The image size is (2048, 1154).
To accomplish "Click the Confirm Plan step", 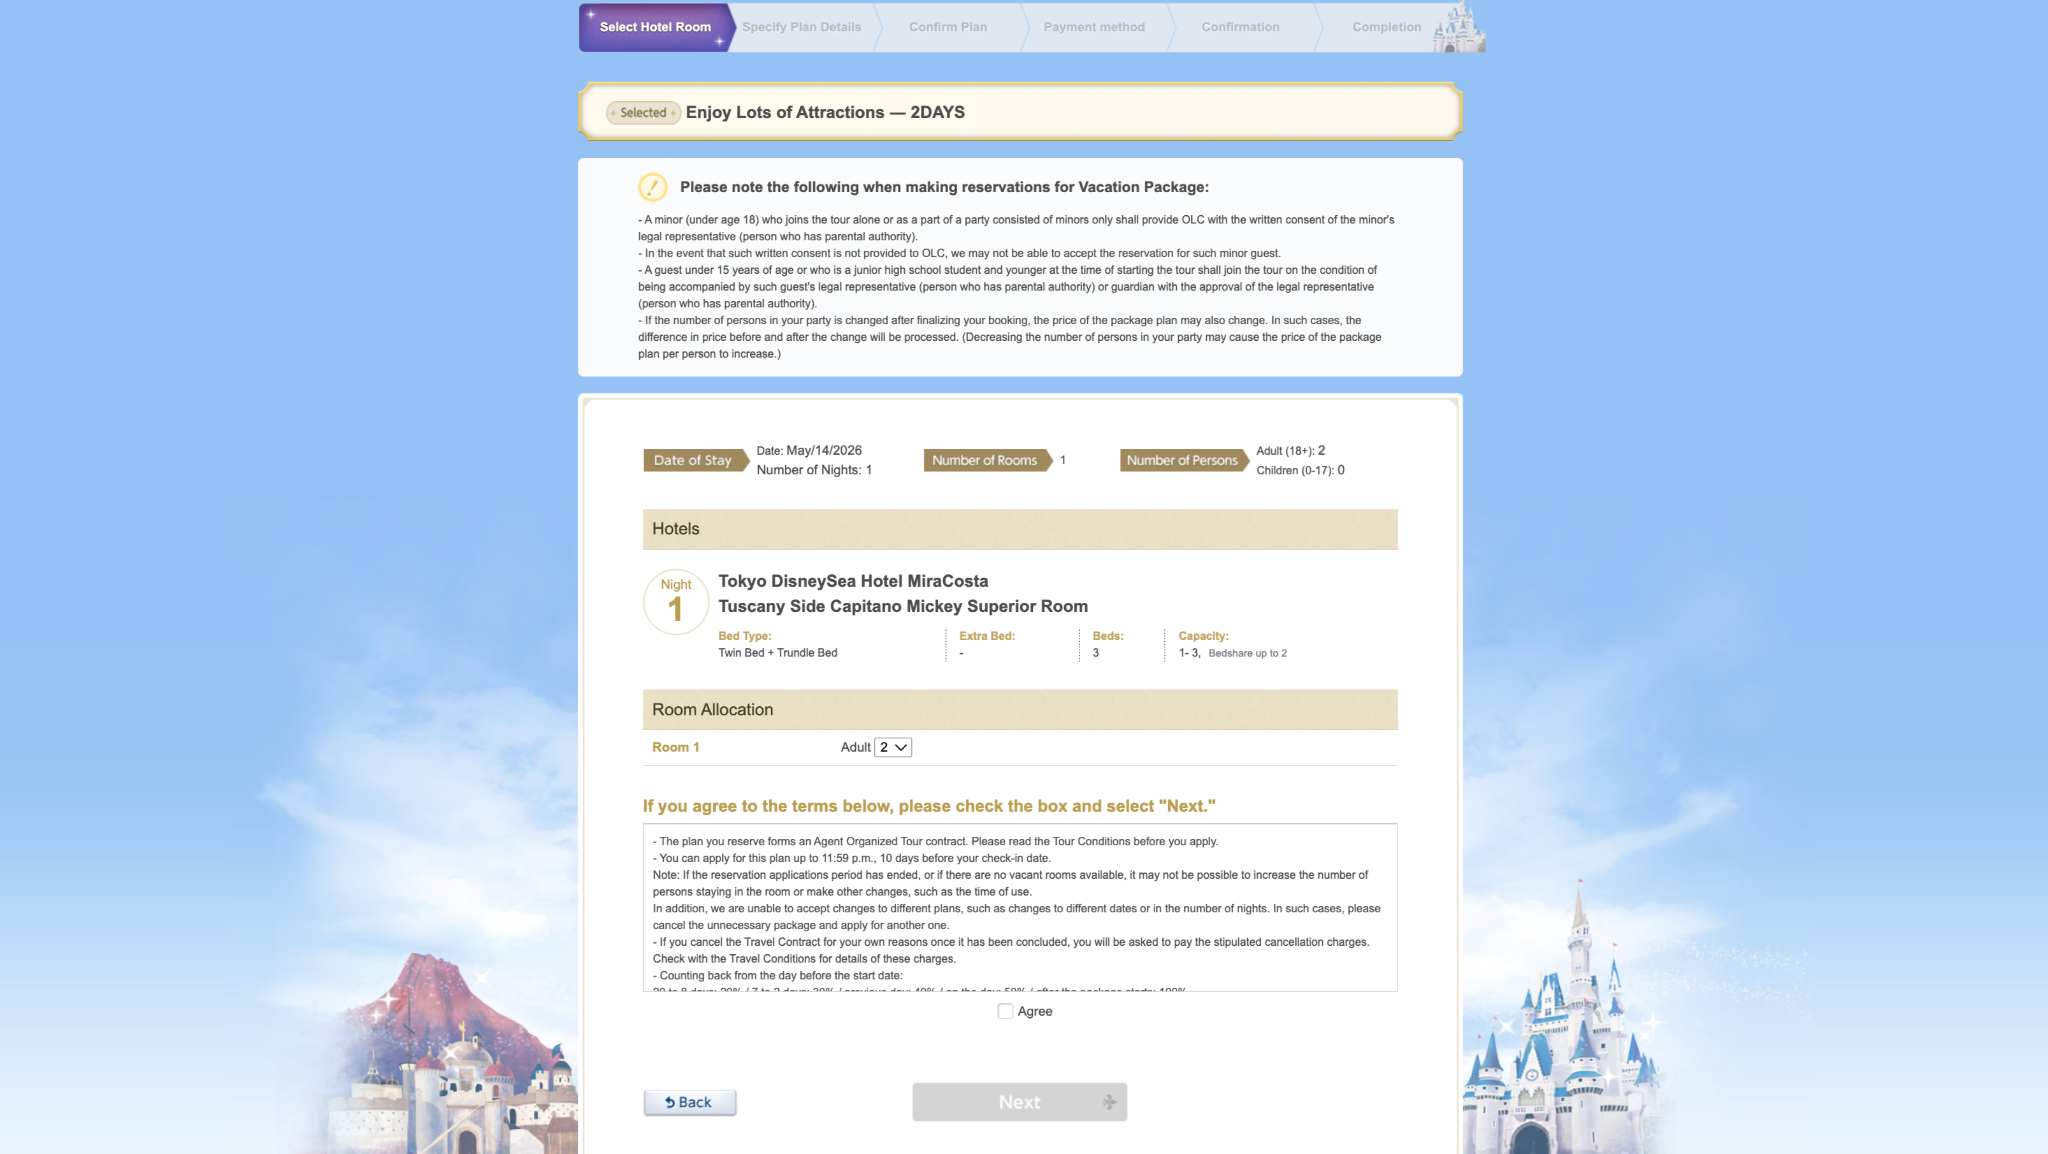I will coord(947,27).
